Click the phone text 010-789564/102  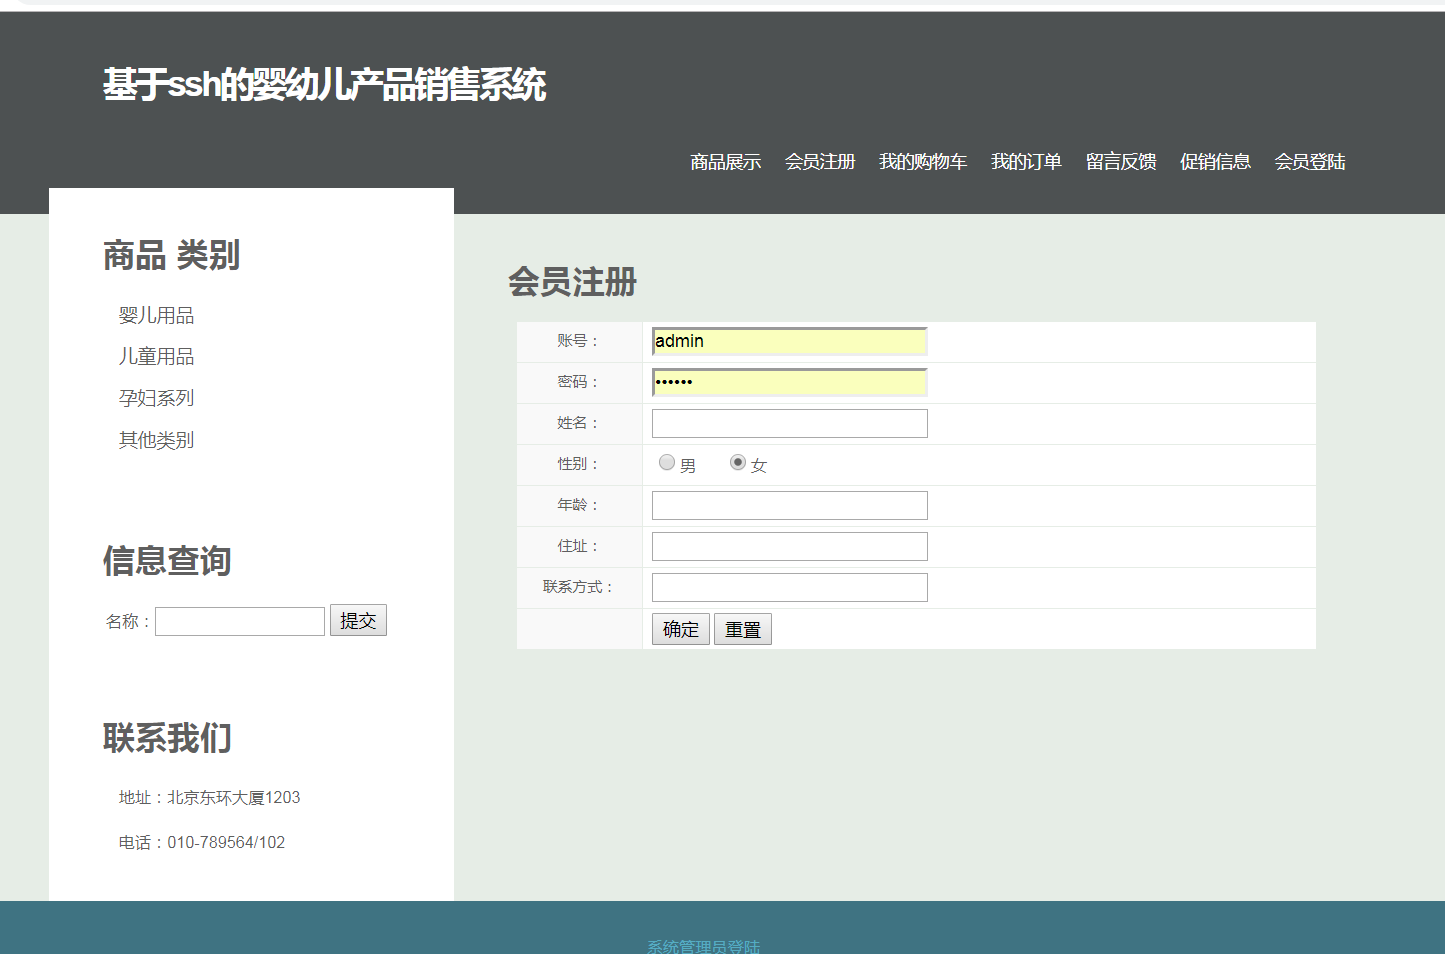pyautogui.click(x=226, y=843)
